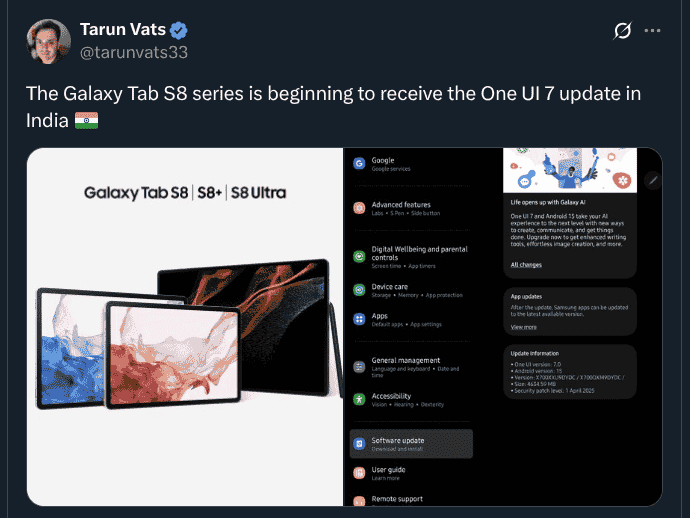Select the Software update menu entry
This screenshot has height=518, width=690.
click(411, 444)
